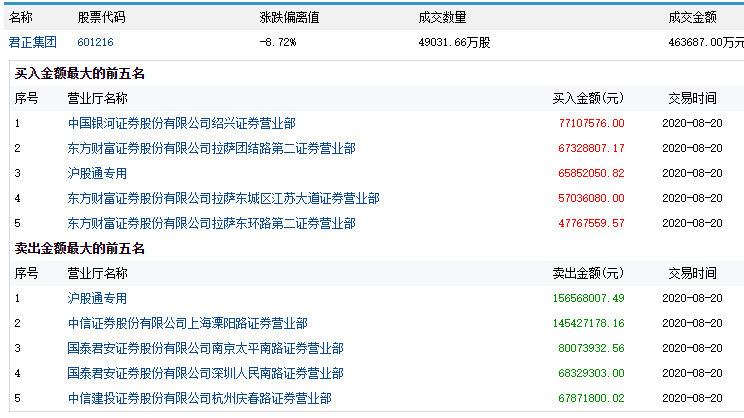Viewport: 744px width, 418px height.
Task: Click 交易时间 header in buy table
Action: (692, 98)
